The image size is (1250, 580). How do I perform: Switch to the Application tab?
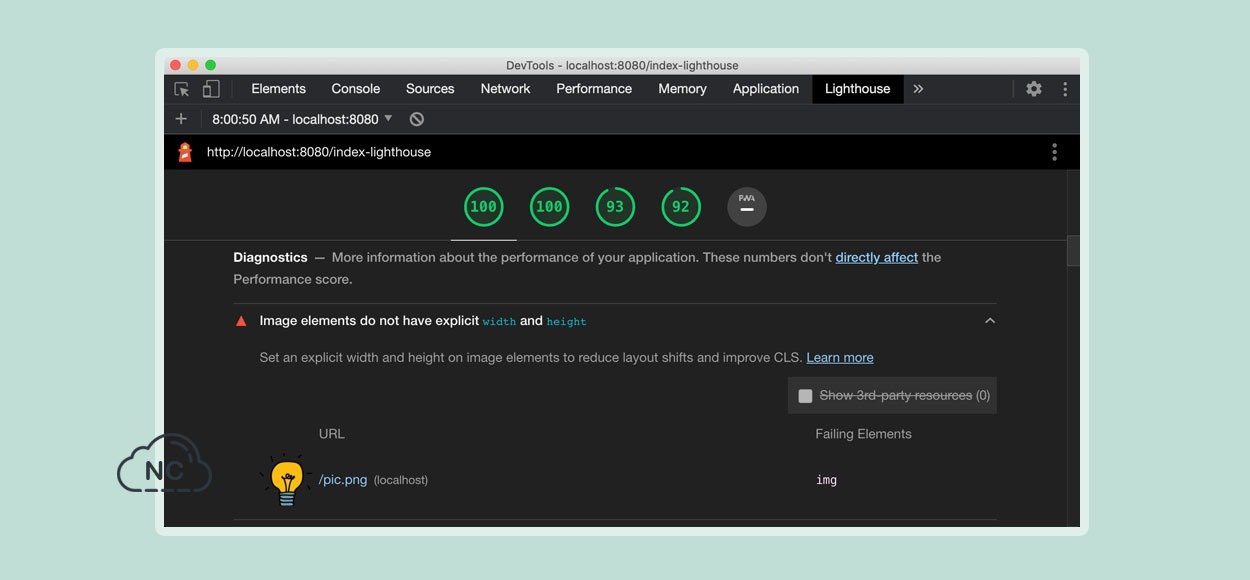click(766, 89)
